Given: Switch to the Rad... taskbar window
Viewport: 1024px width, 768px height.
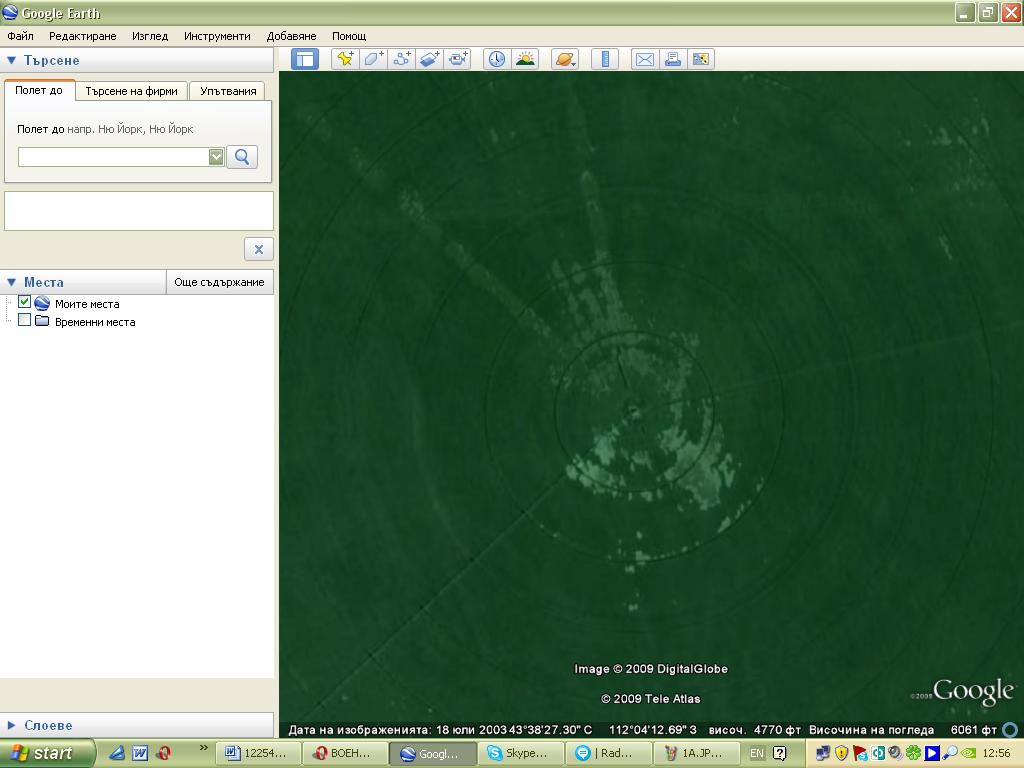Looking at the screenshot, I should point(607,753).
